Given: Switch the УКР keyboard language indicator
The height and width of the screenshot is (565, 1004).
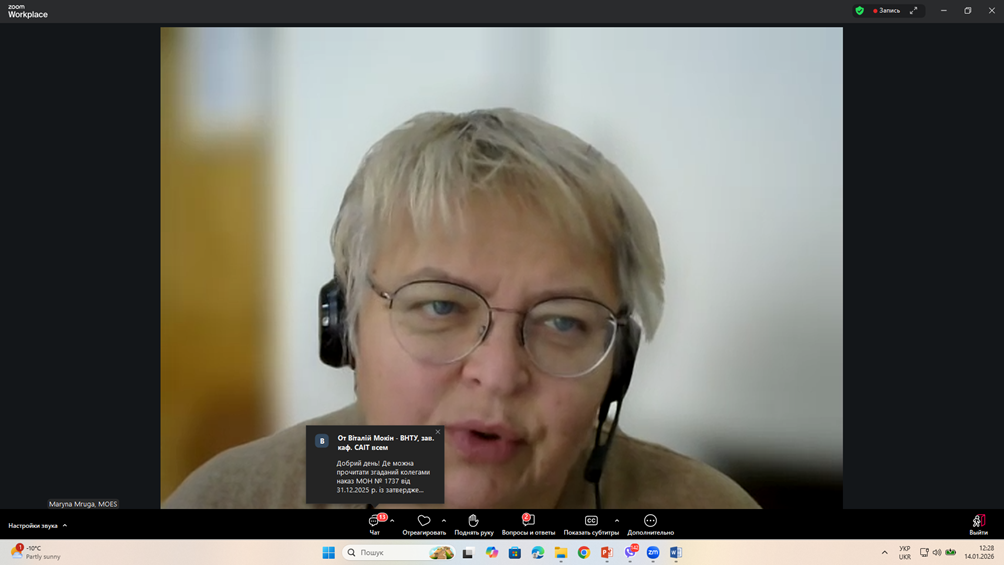Looking at the screenshot, I should pyautogui.click(x=905, y=553).
